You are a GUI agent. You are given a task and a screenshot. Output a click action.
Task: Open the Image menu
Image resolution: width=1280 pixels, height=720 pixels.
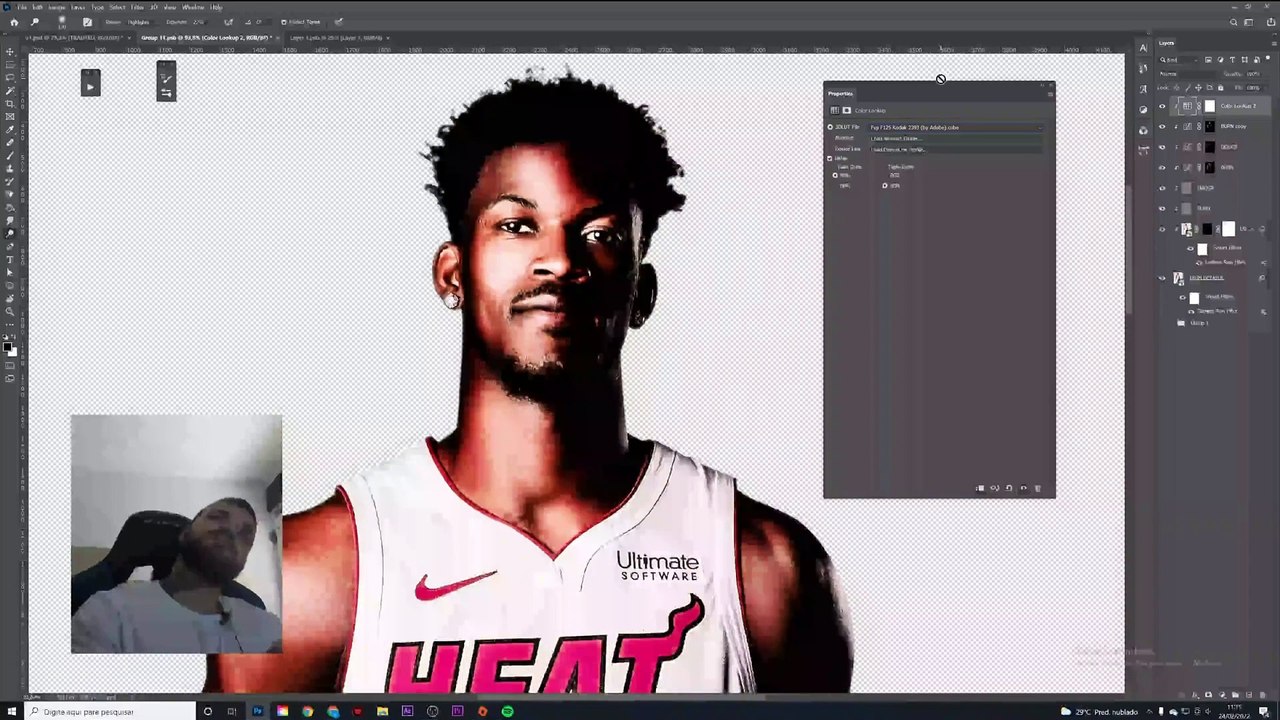(56, 7)
